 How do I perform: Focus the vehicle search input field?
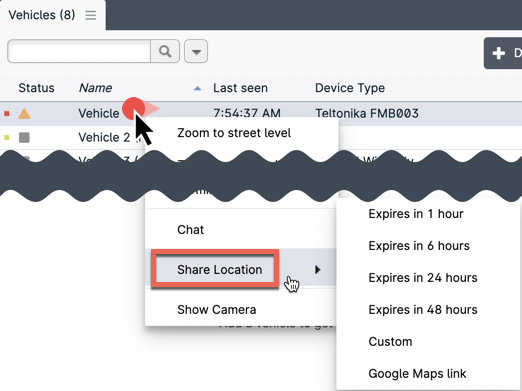[79, 51]
